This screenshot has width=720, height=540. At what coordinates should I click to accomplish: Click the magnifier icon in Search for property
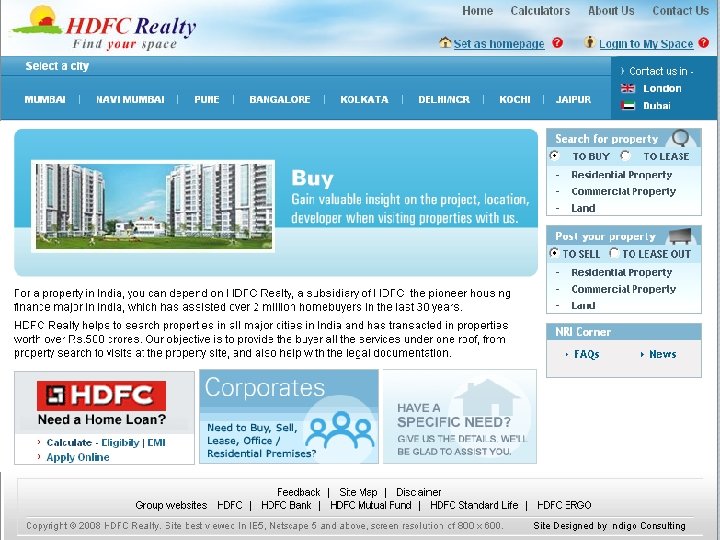(681, 137)
